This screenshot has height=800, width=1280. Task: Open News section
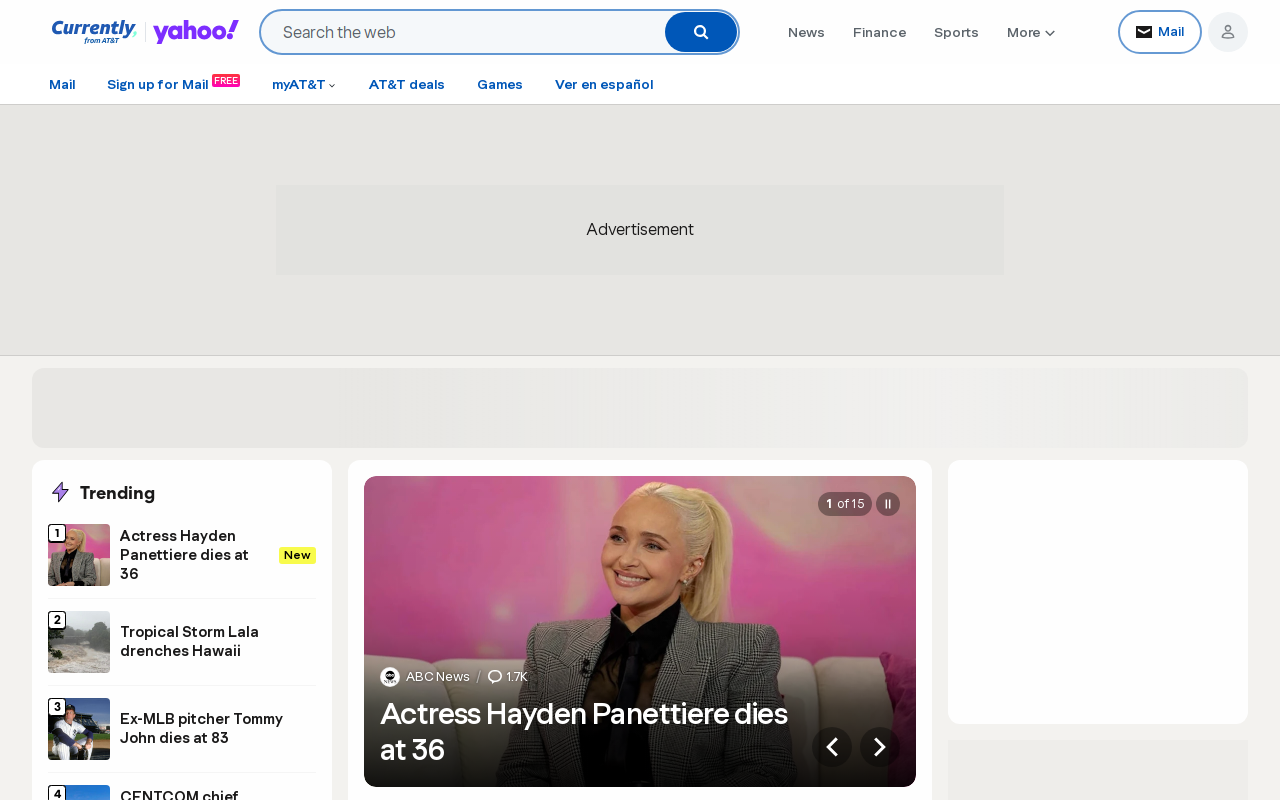pos(806,32)
